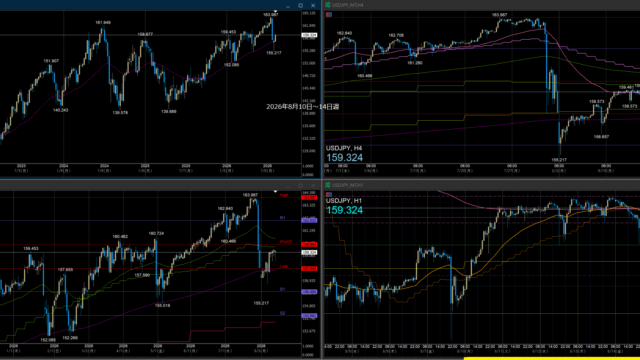This screenshot has height=360, width=640.
Task: Click the chart shift triangle on the bottom-left chart
Action: click(276, 191)
